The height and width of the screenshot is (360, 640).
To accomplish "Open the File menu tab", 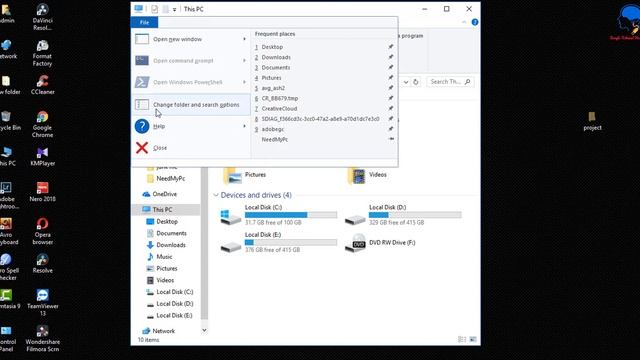I will click(x=144, y=22).
